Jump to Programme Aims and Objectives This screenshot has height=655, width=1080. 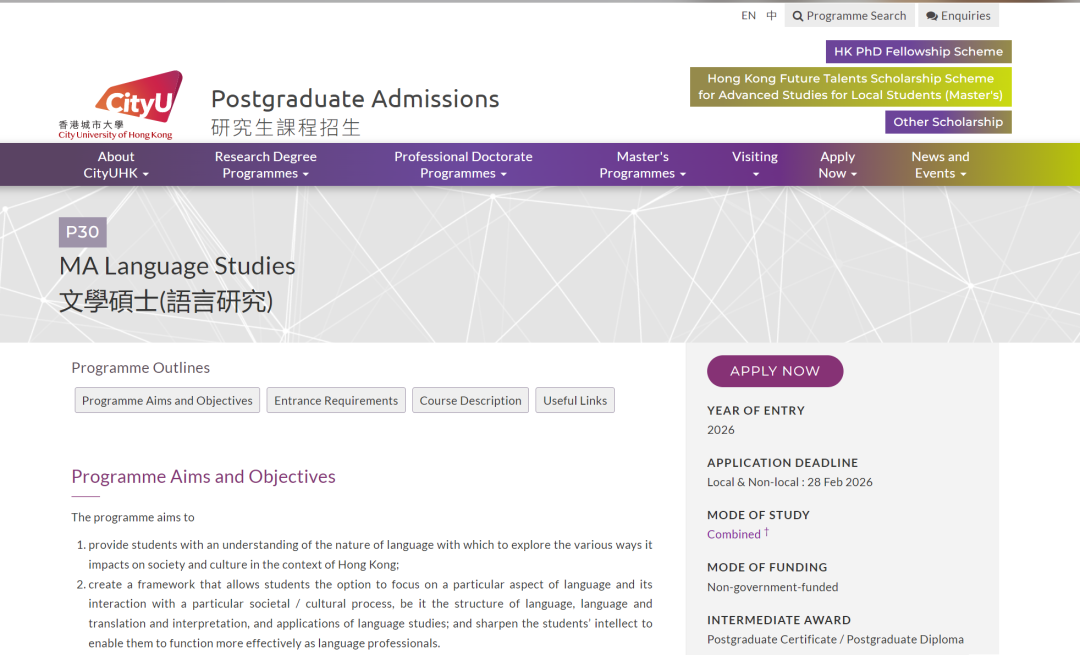pos(167,401)
